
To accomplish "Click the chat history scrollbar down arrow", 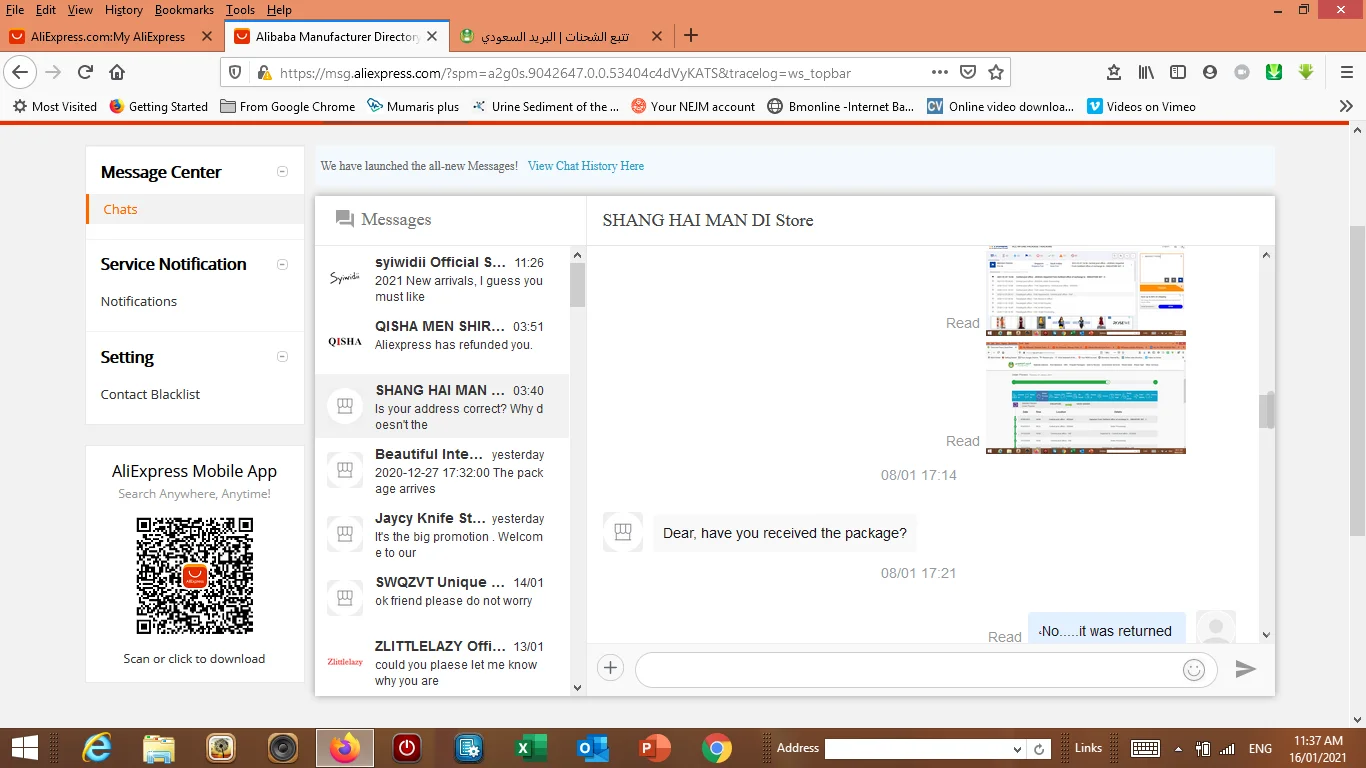I will 1267,634.
